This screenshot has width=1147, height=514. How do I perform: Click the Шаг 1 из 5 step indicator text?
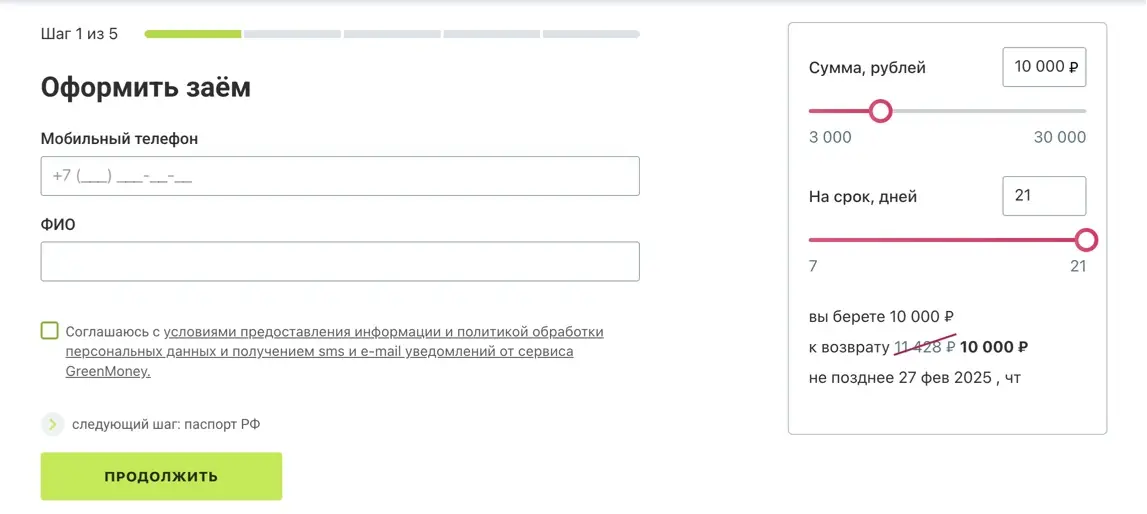[79, 34]
